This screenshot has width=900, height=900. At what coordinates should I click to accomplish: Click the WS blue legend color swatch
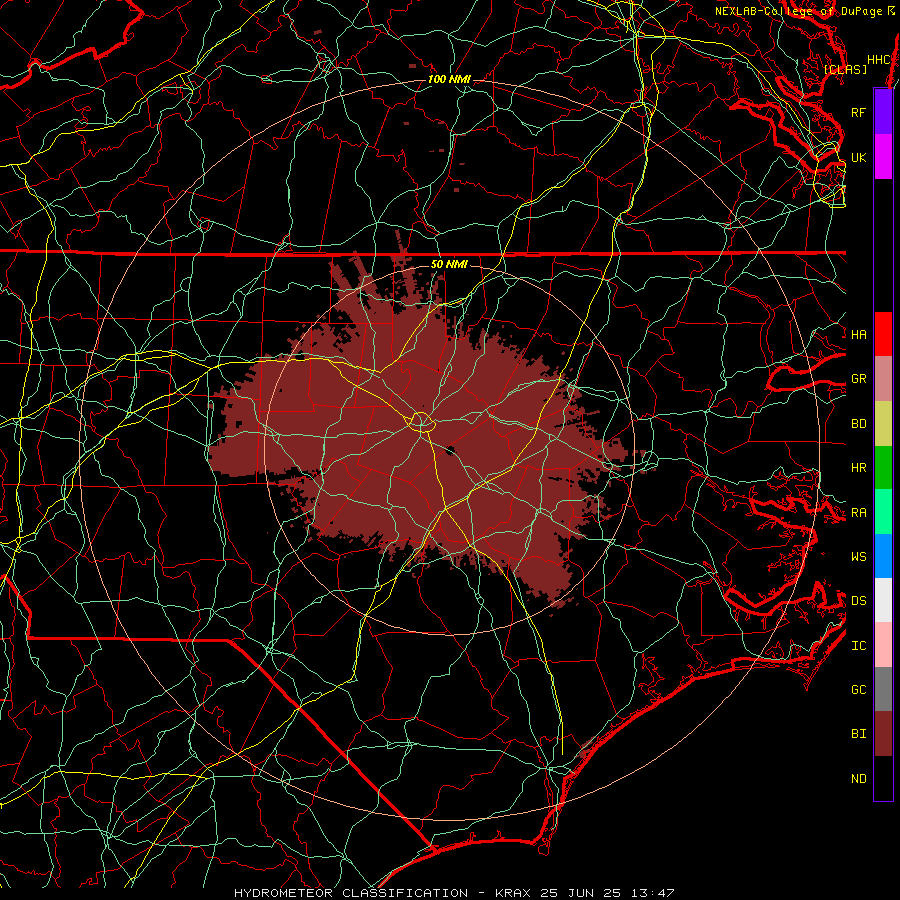883,556
